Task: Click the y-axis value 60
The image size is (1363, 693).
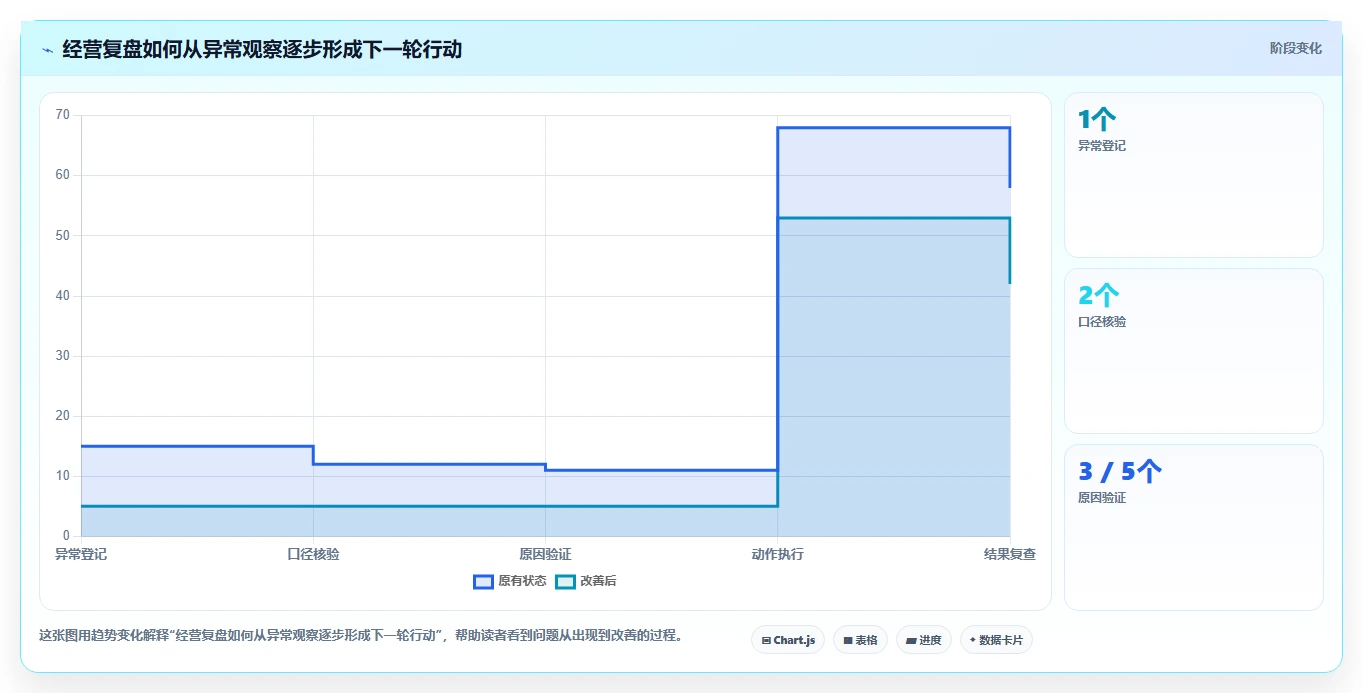Action: (x=63, y=175)
